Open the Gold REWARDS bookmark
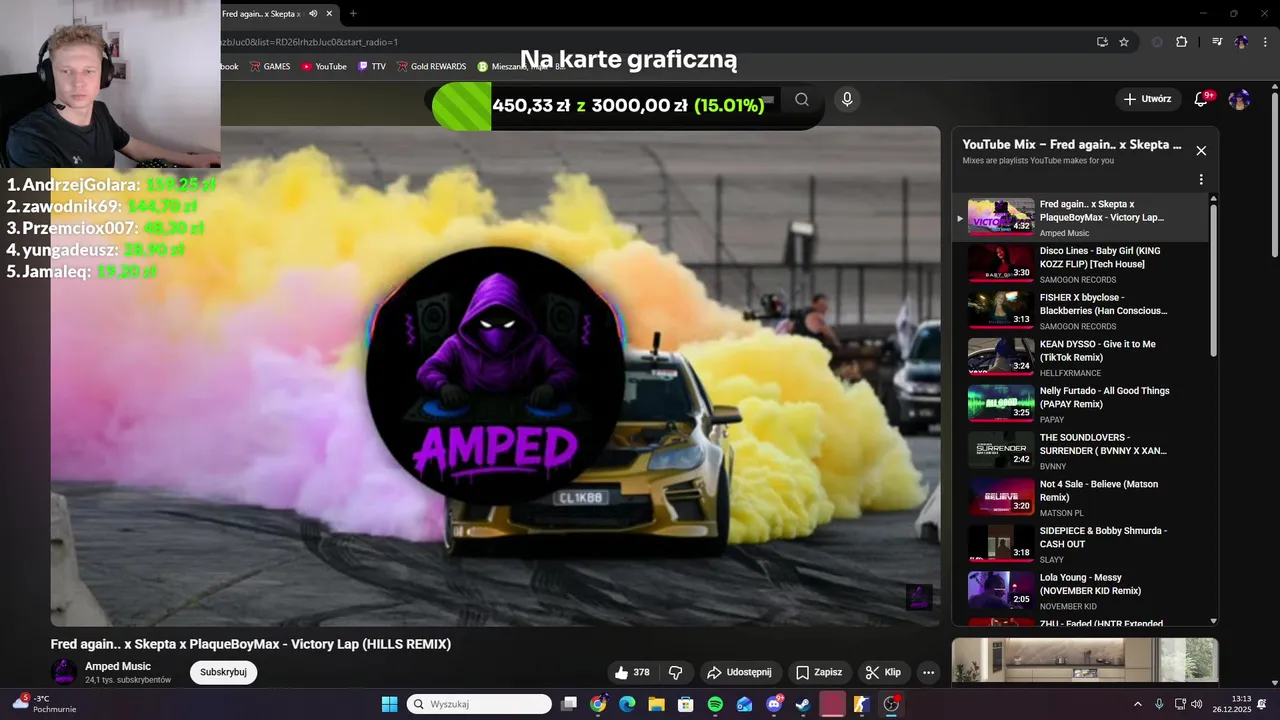The height and width of the screenshot is (720, 1280). [431, 66]
